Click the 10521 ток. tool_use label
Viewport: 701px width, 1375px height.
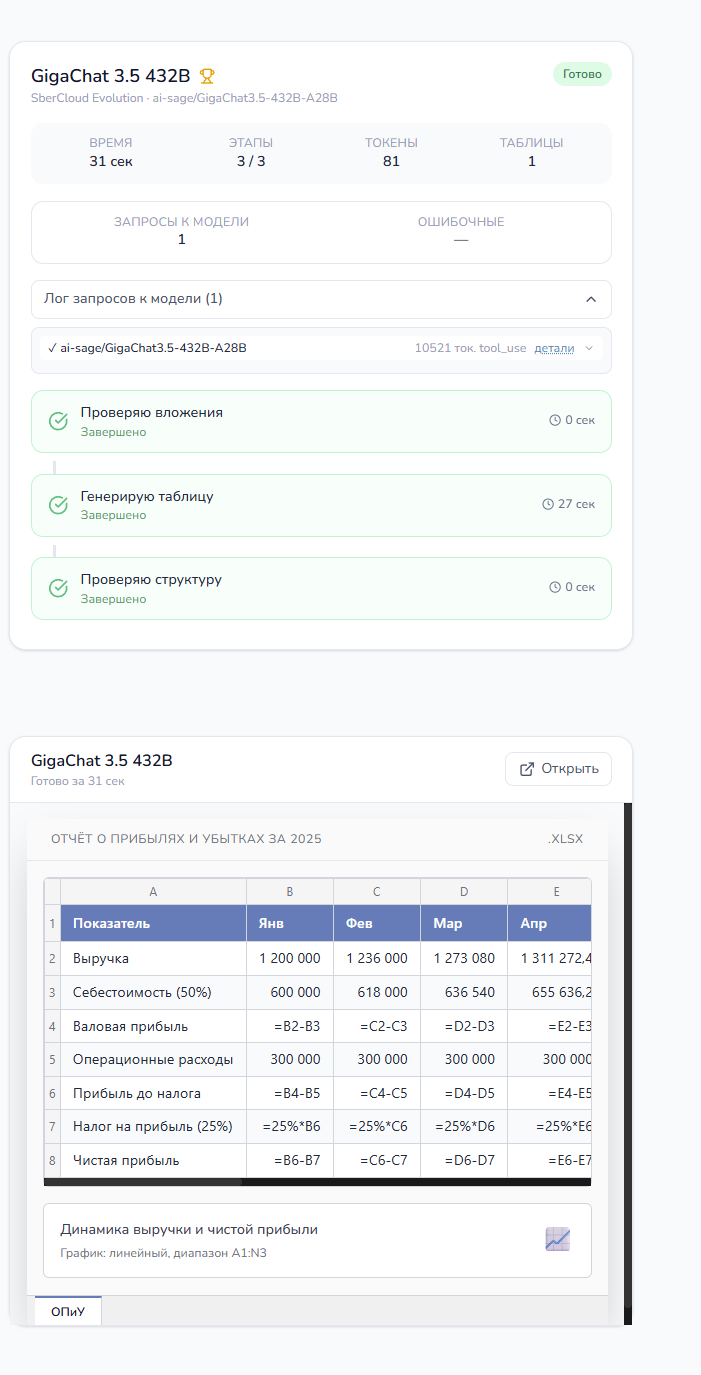coord(470,348)
